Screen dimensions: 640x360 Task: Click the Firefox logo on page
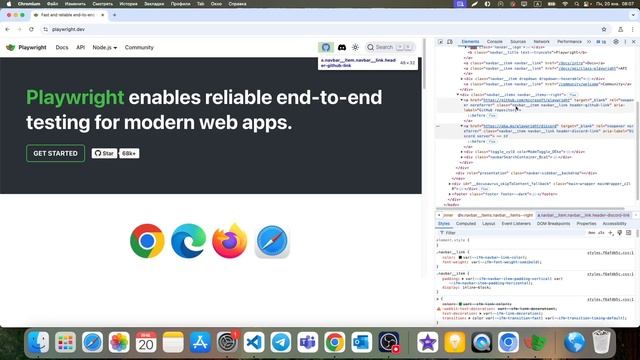(230, 241)
